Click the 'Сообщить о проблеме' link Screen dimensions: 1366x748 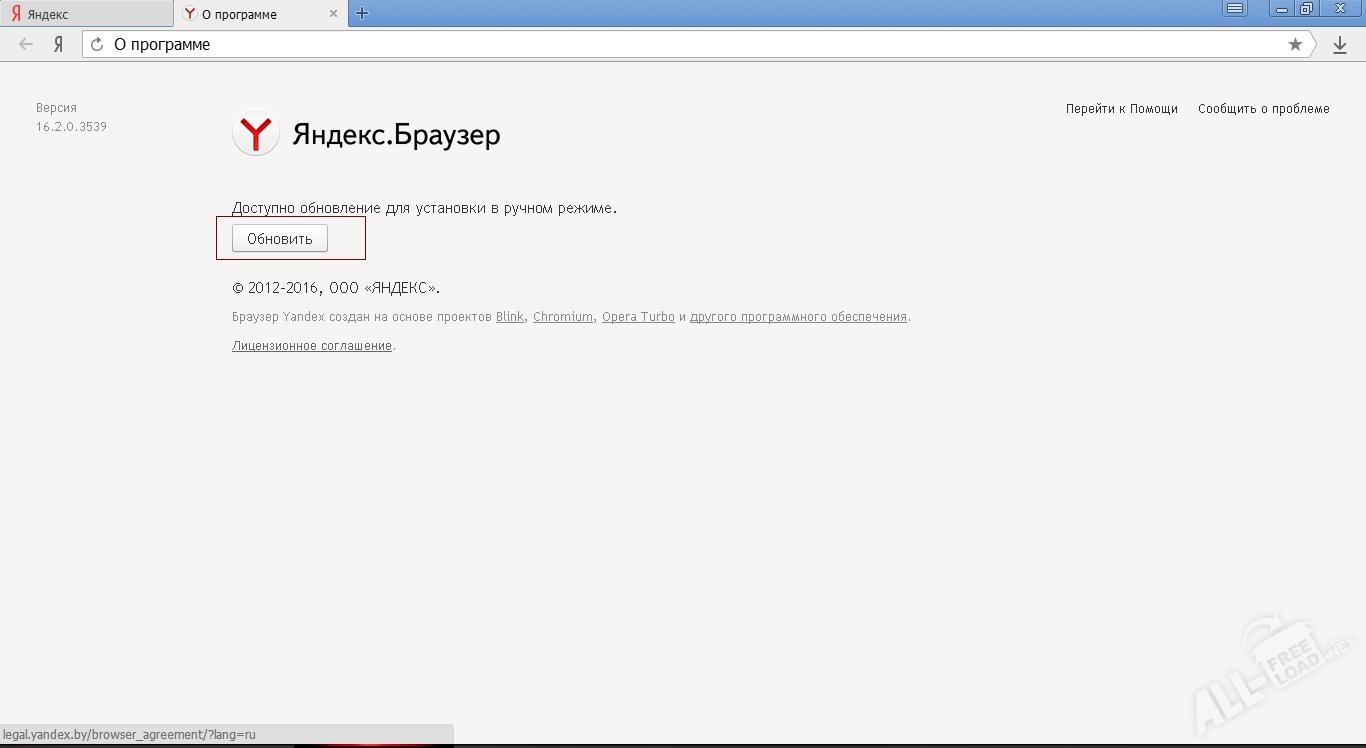coord(1263,109)
